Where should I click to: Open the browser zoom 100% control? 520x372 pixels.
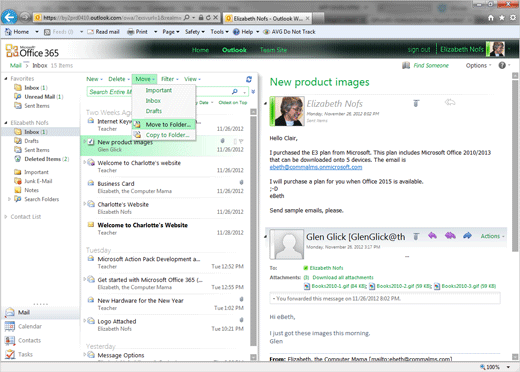[495, 367]
